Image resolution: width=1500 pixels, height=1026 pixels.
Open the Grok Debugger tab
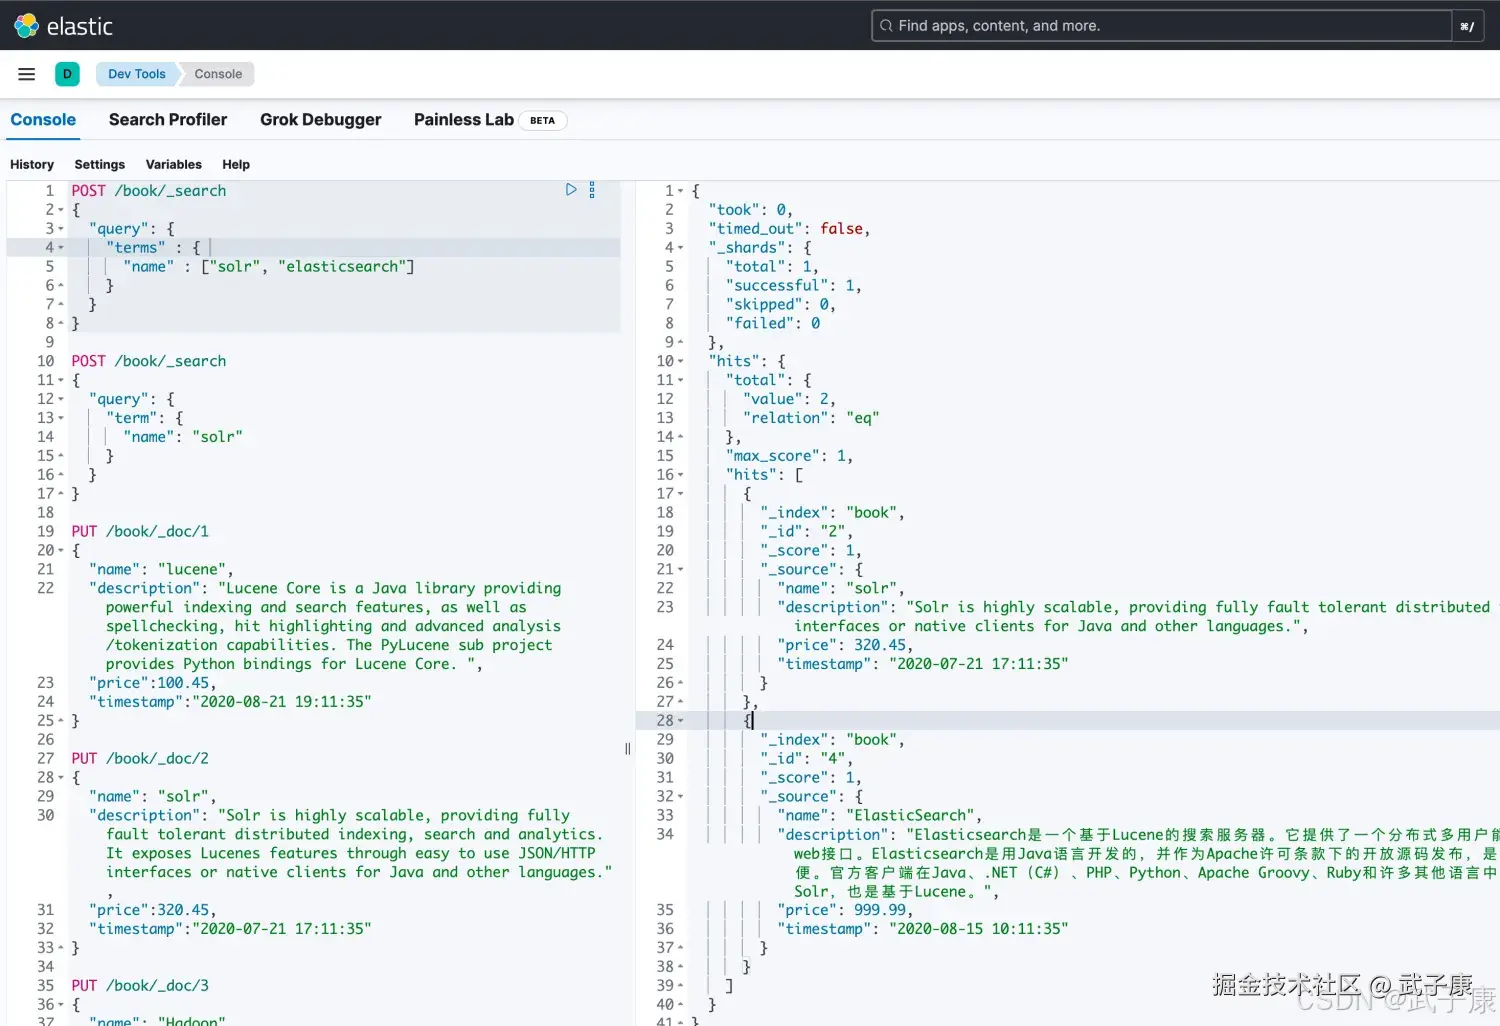[320, 119]
